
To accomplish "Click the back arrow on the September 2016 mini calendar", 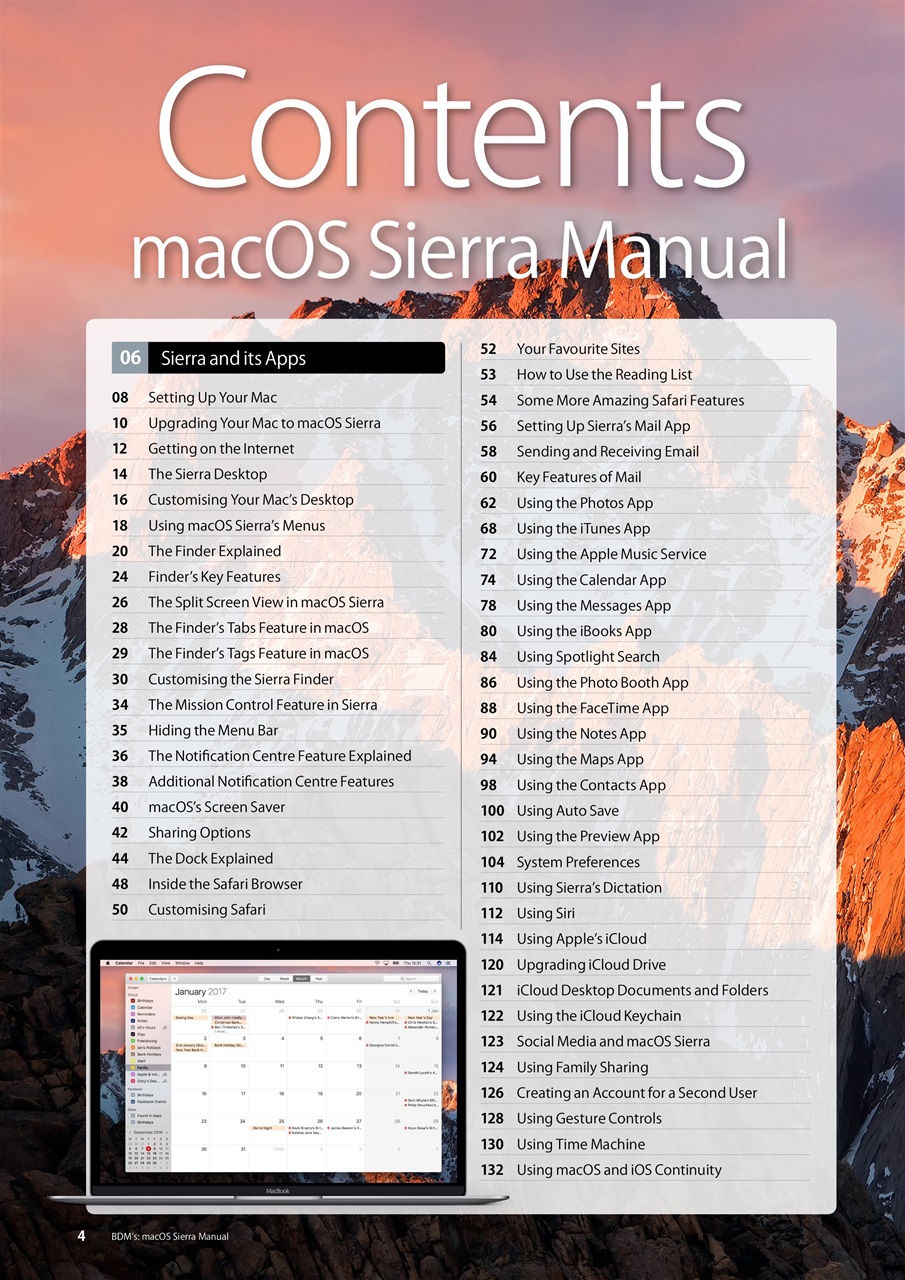I will pos(130,1132).
